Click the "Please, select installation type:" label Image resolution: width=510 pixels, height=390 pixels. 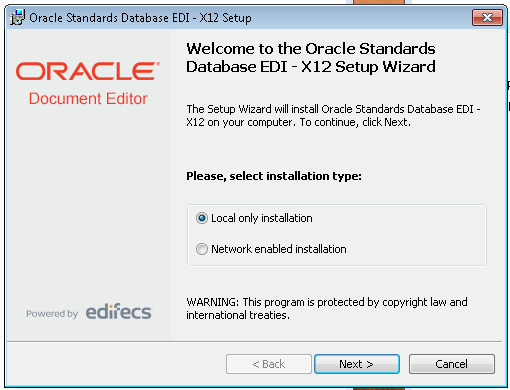click(274, 176)
